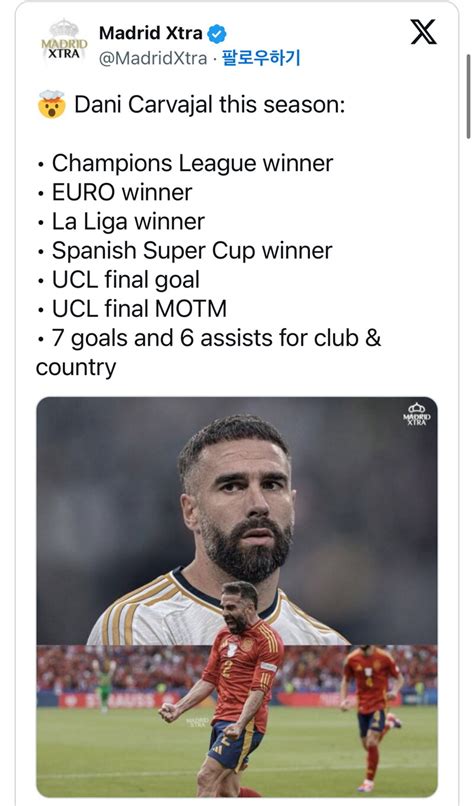Open the Madrid Xtra display name
This screenshot has height=806, width=474.
coord(151,33)
